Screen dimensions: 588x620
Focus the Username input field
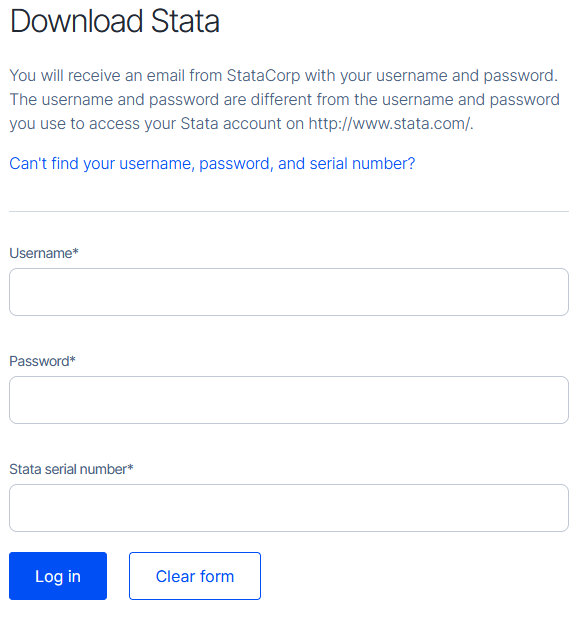(x=289, y=292)
